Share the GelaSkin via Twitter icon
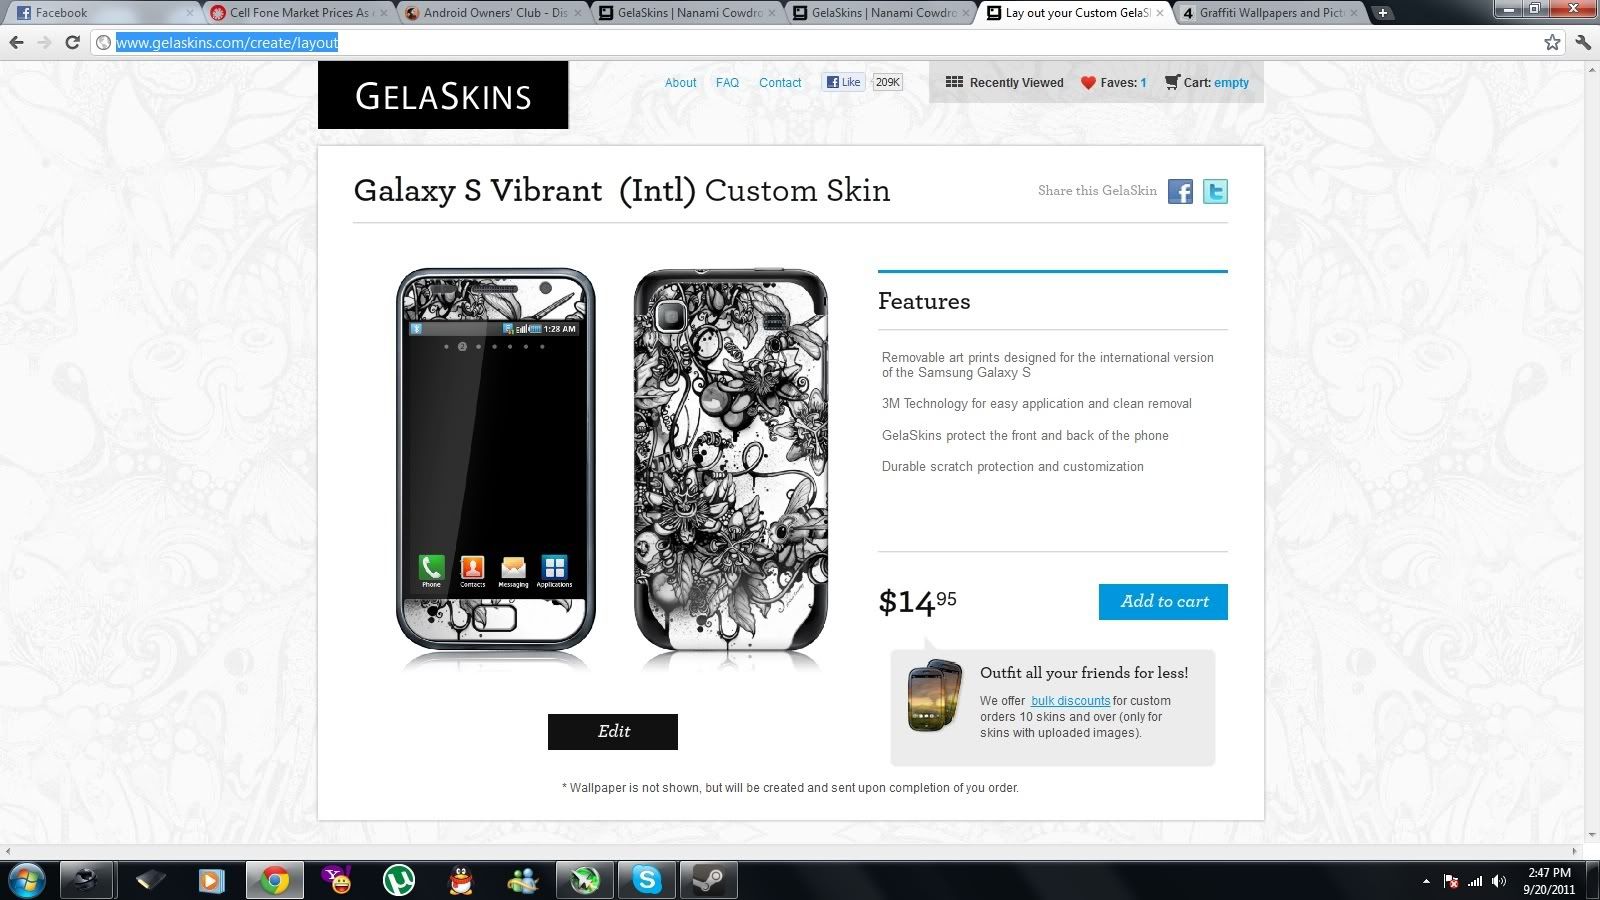This screenshot has width=1600, height=900. tap(1215, 192)
